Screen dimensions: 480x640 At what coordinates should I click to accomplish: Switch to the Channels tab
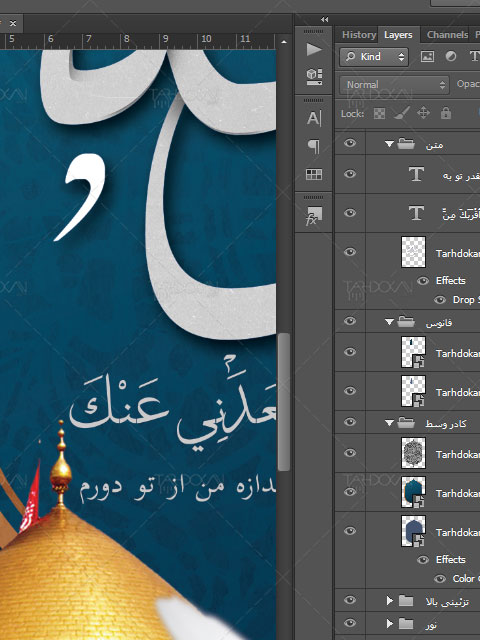coord(447,35)
